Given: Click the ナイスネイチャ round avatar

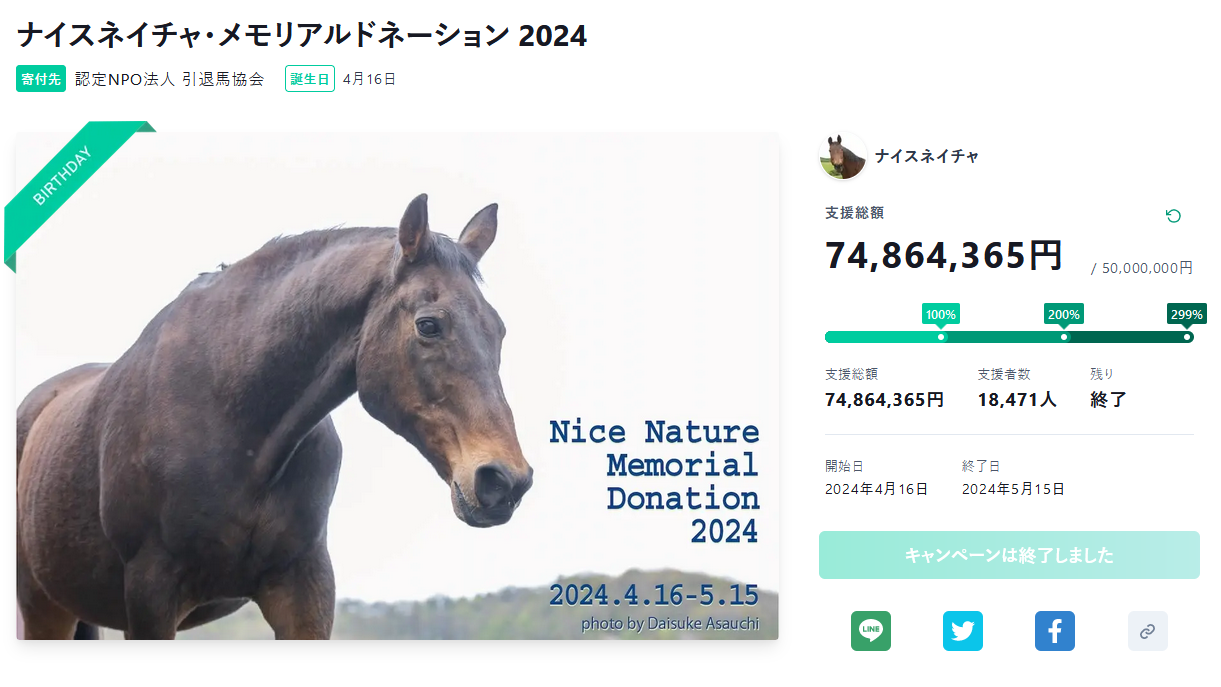Looking at the screenshot, I should pos(843,157).
